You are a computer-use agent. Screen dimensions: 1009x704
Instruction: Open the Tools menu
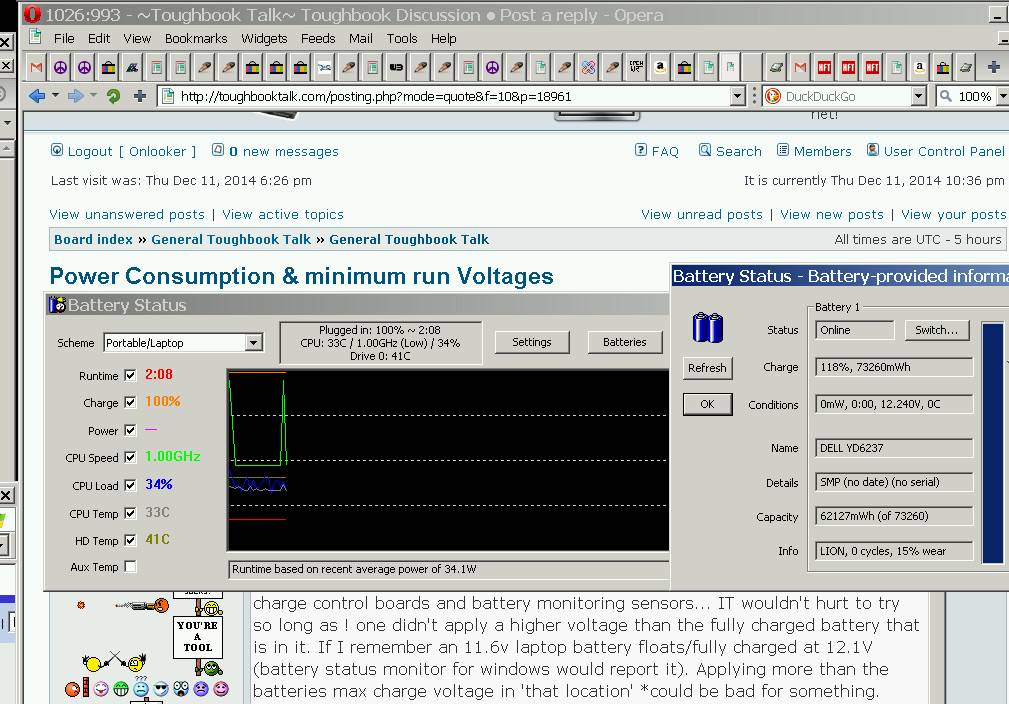point(402,39)
